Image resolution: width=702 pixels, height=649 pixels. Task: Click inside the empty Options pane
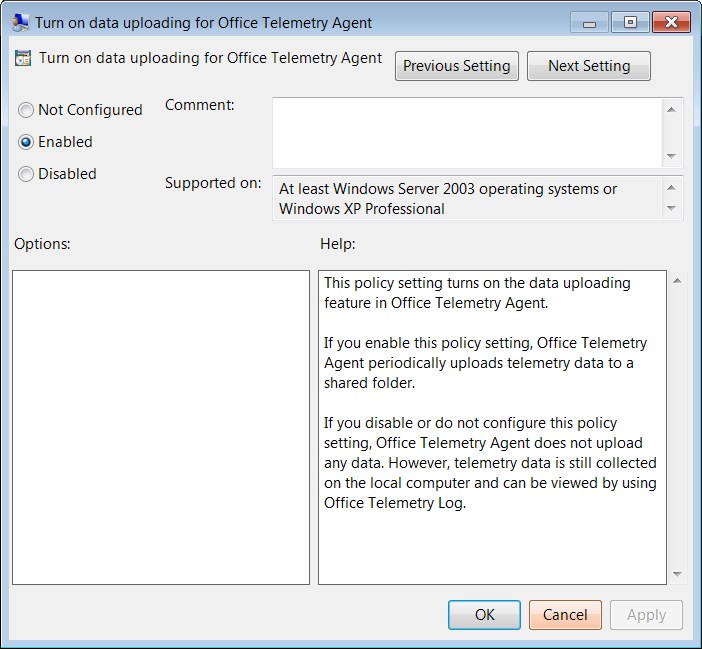click(x=161, y=427)
